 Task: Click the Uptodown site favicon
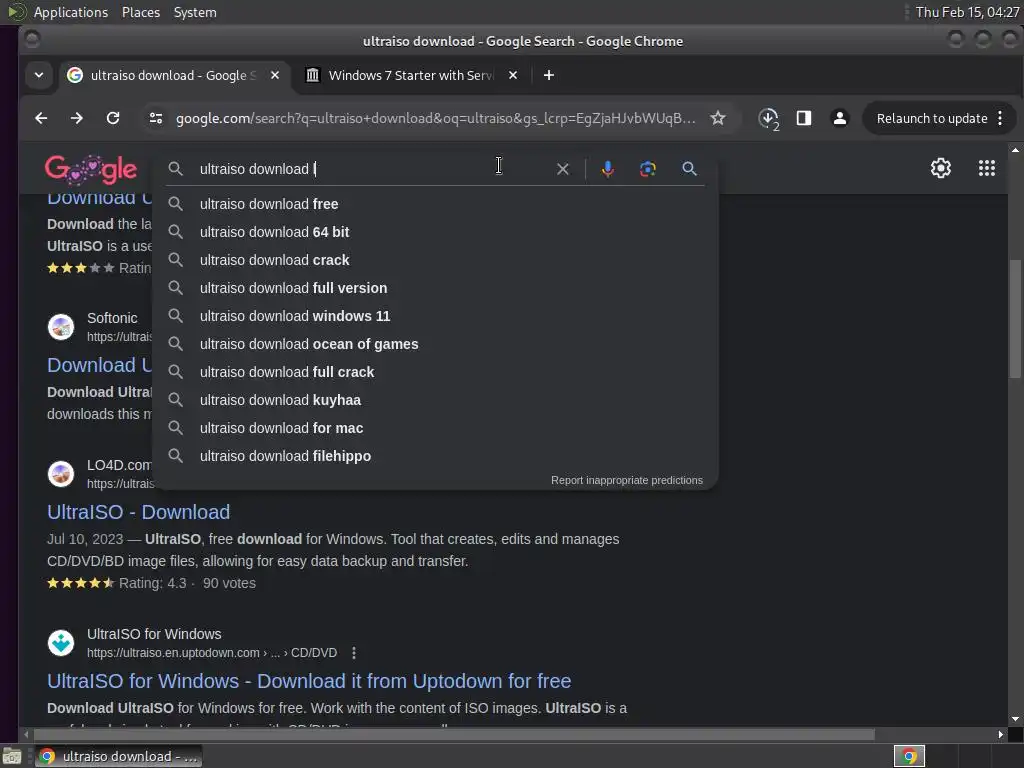(61, 643)
